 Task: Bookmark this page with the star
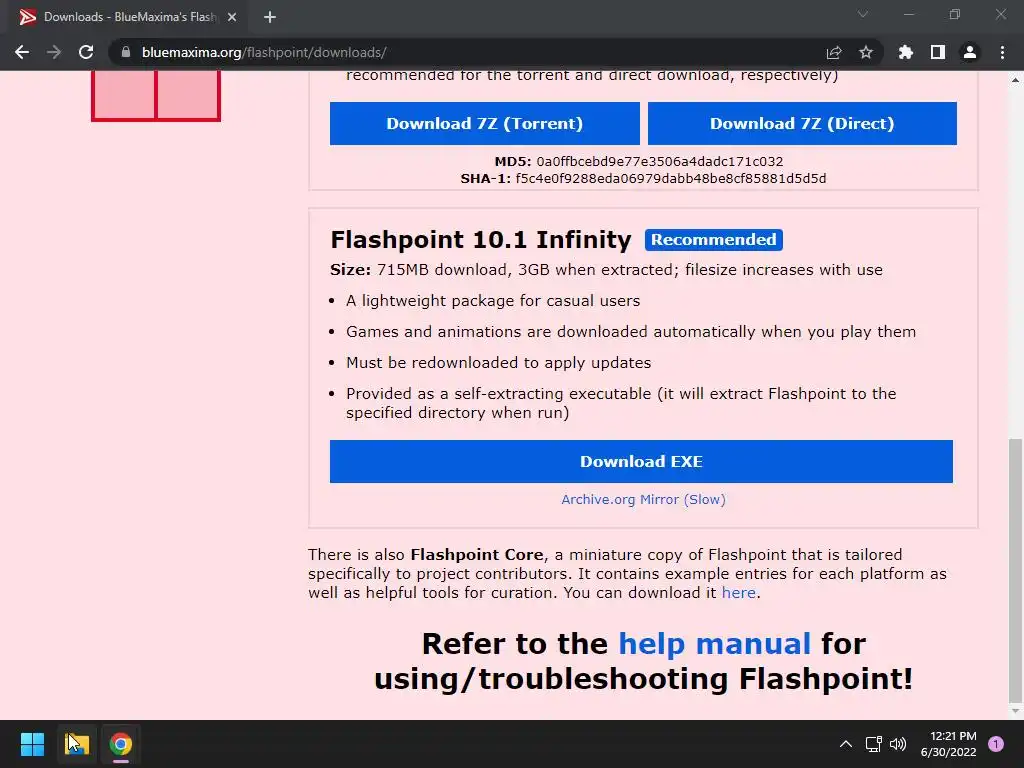pos(866,52)
